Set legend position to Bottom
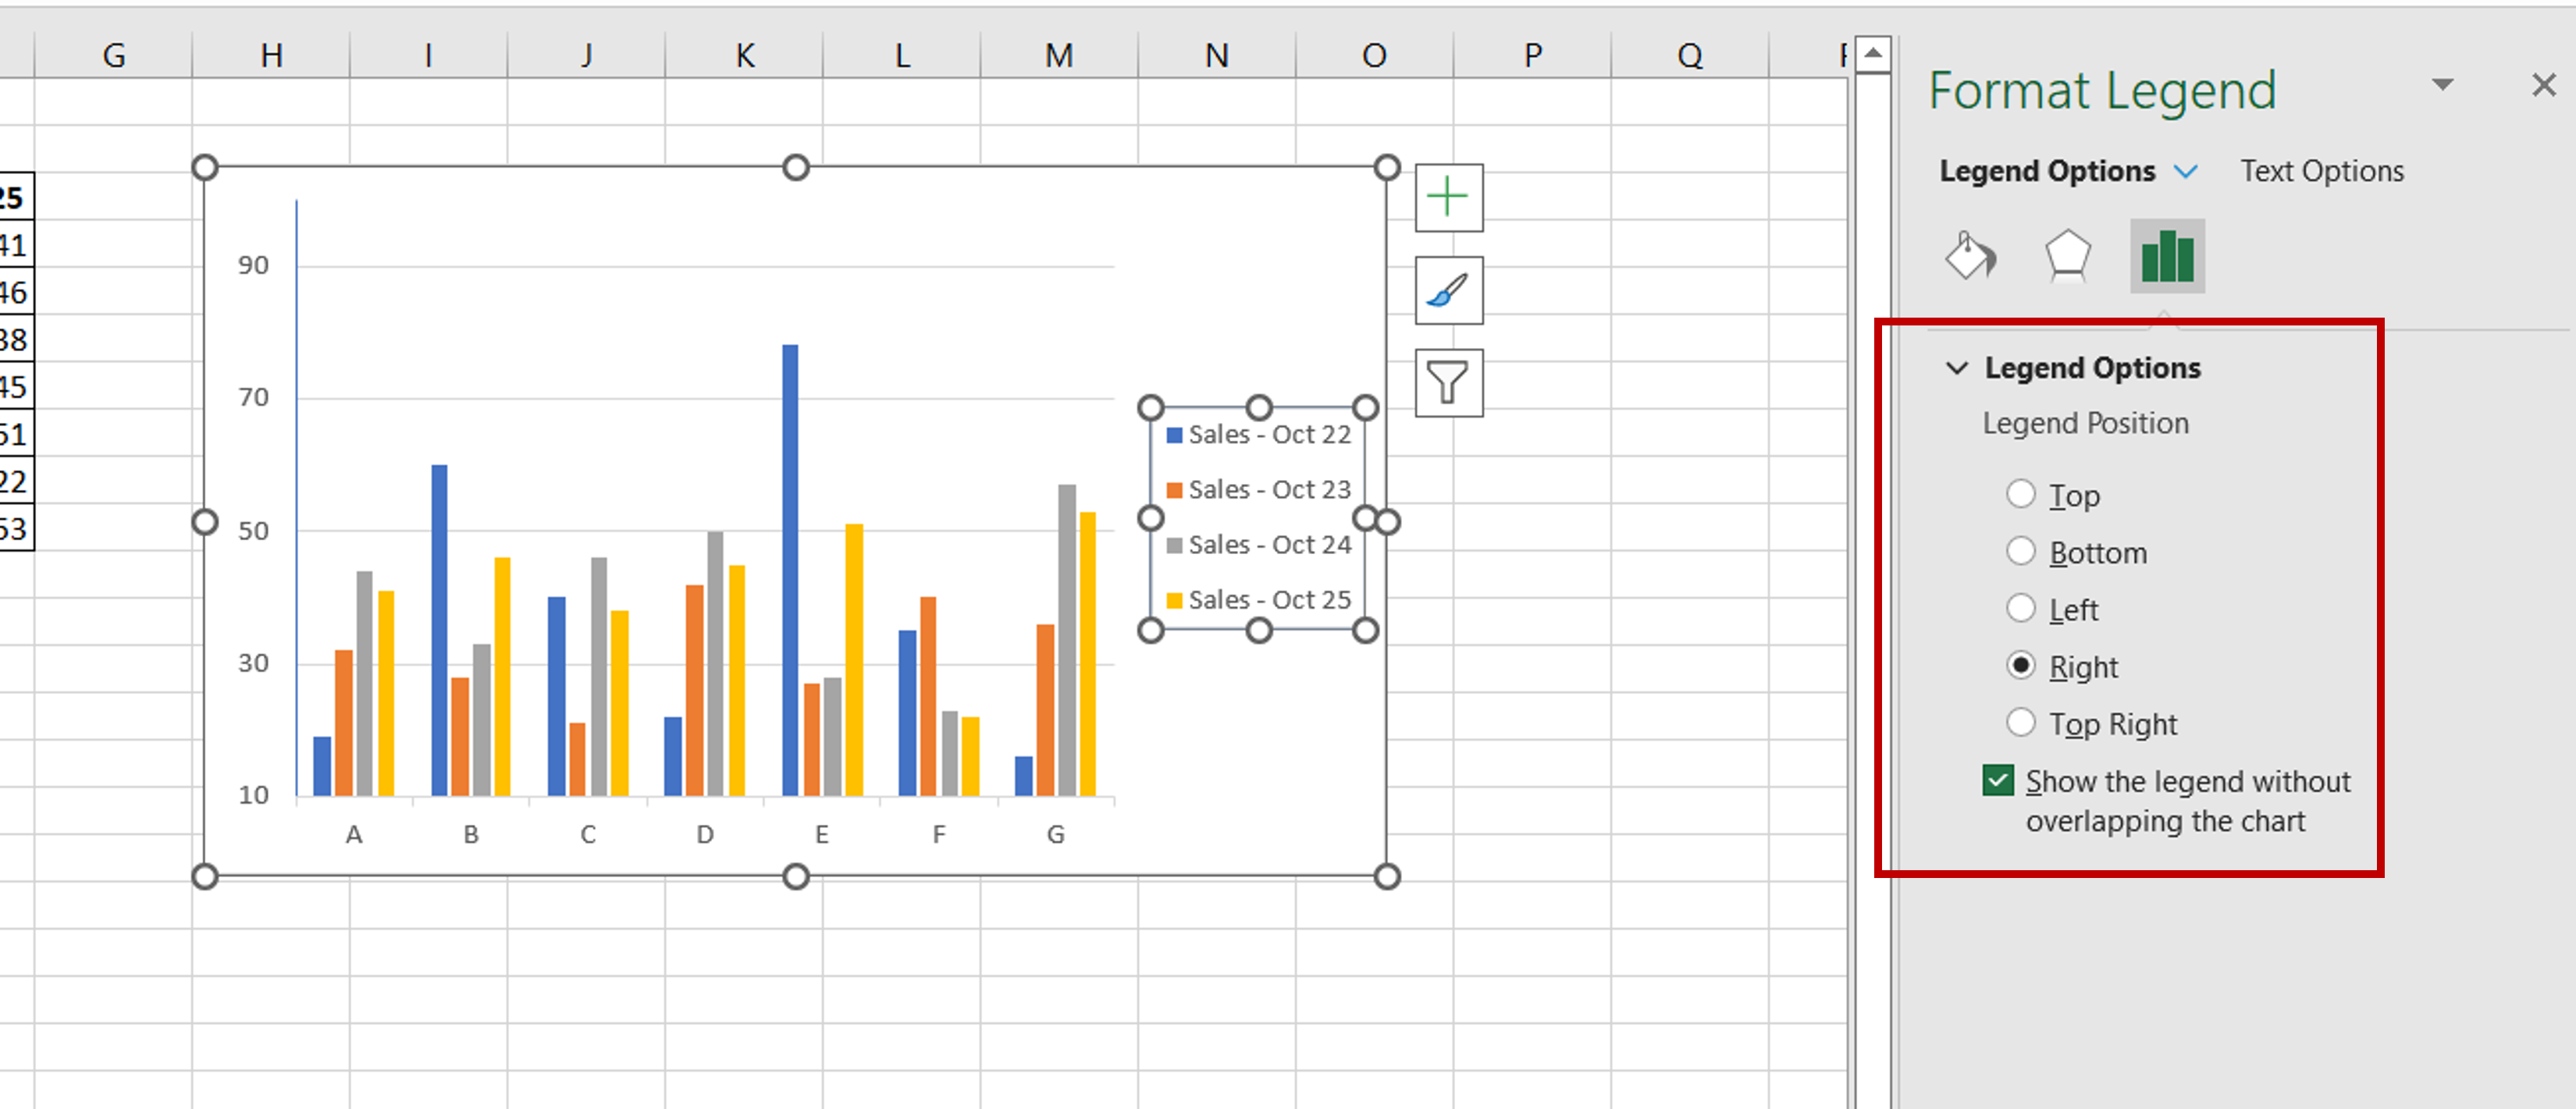Screen dimensions: 2576x1109 [2021, 551]
